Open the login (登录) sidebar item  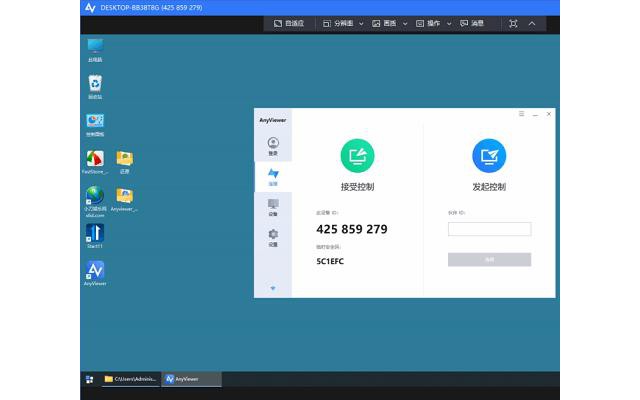pos(273,146)
